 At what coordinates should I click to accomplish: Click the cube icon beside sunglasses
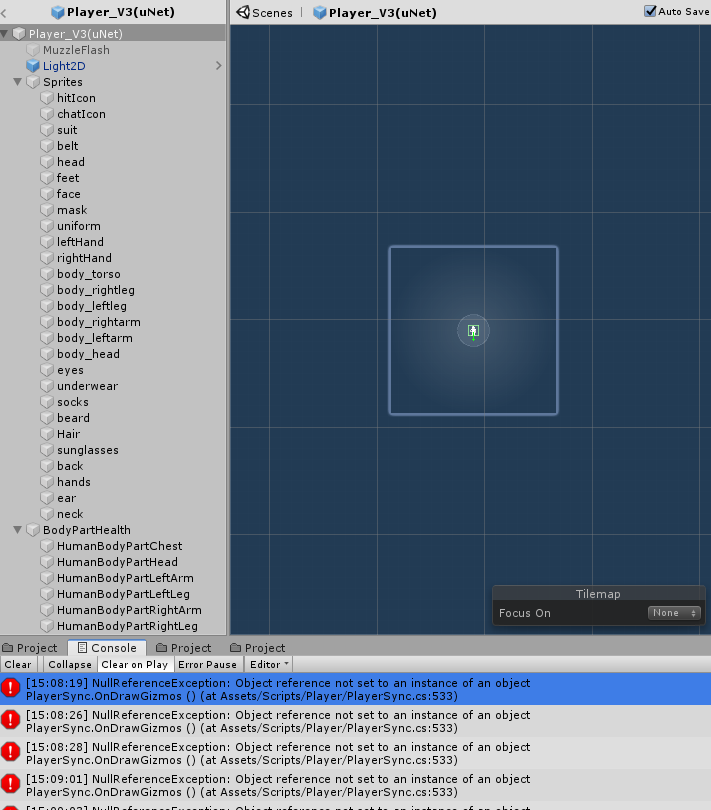(x=47, y=450)
